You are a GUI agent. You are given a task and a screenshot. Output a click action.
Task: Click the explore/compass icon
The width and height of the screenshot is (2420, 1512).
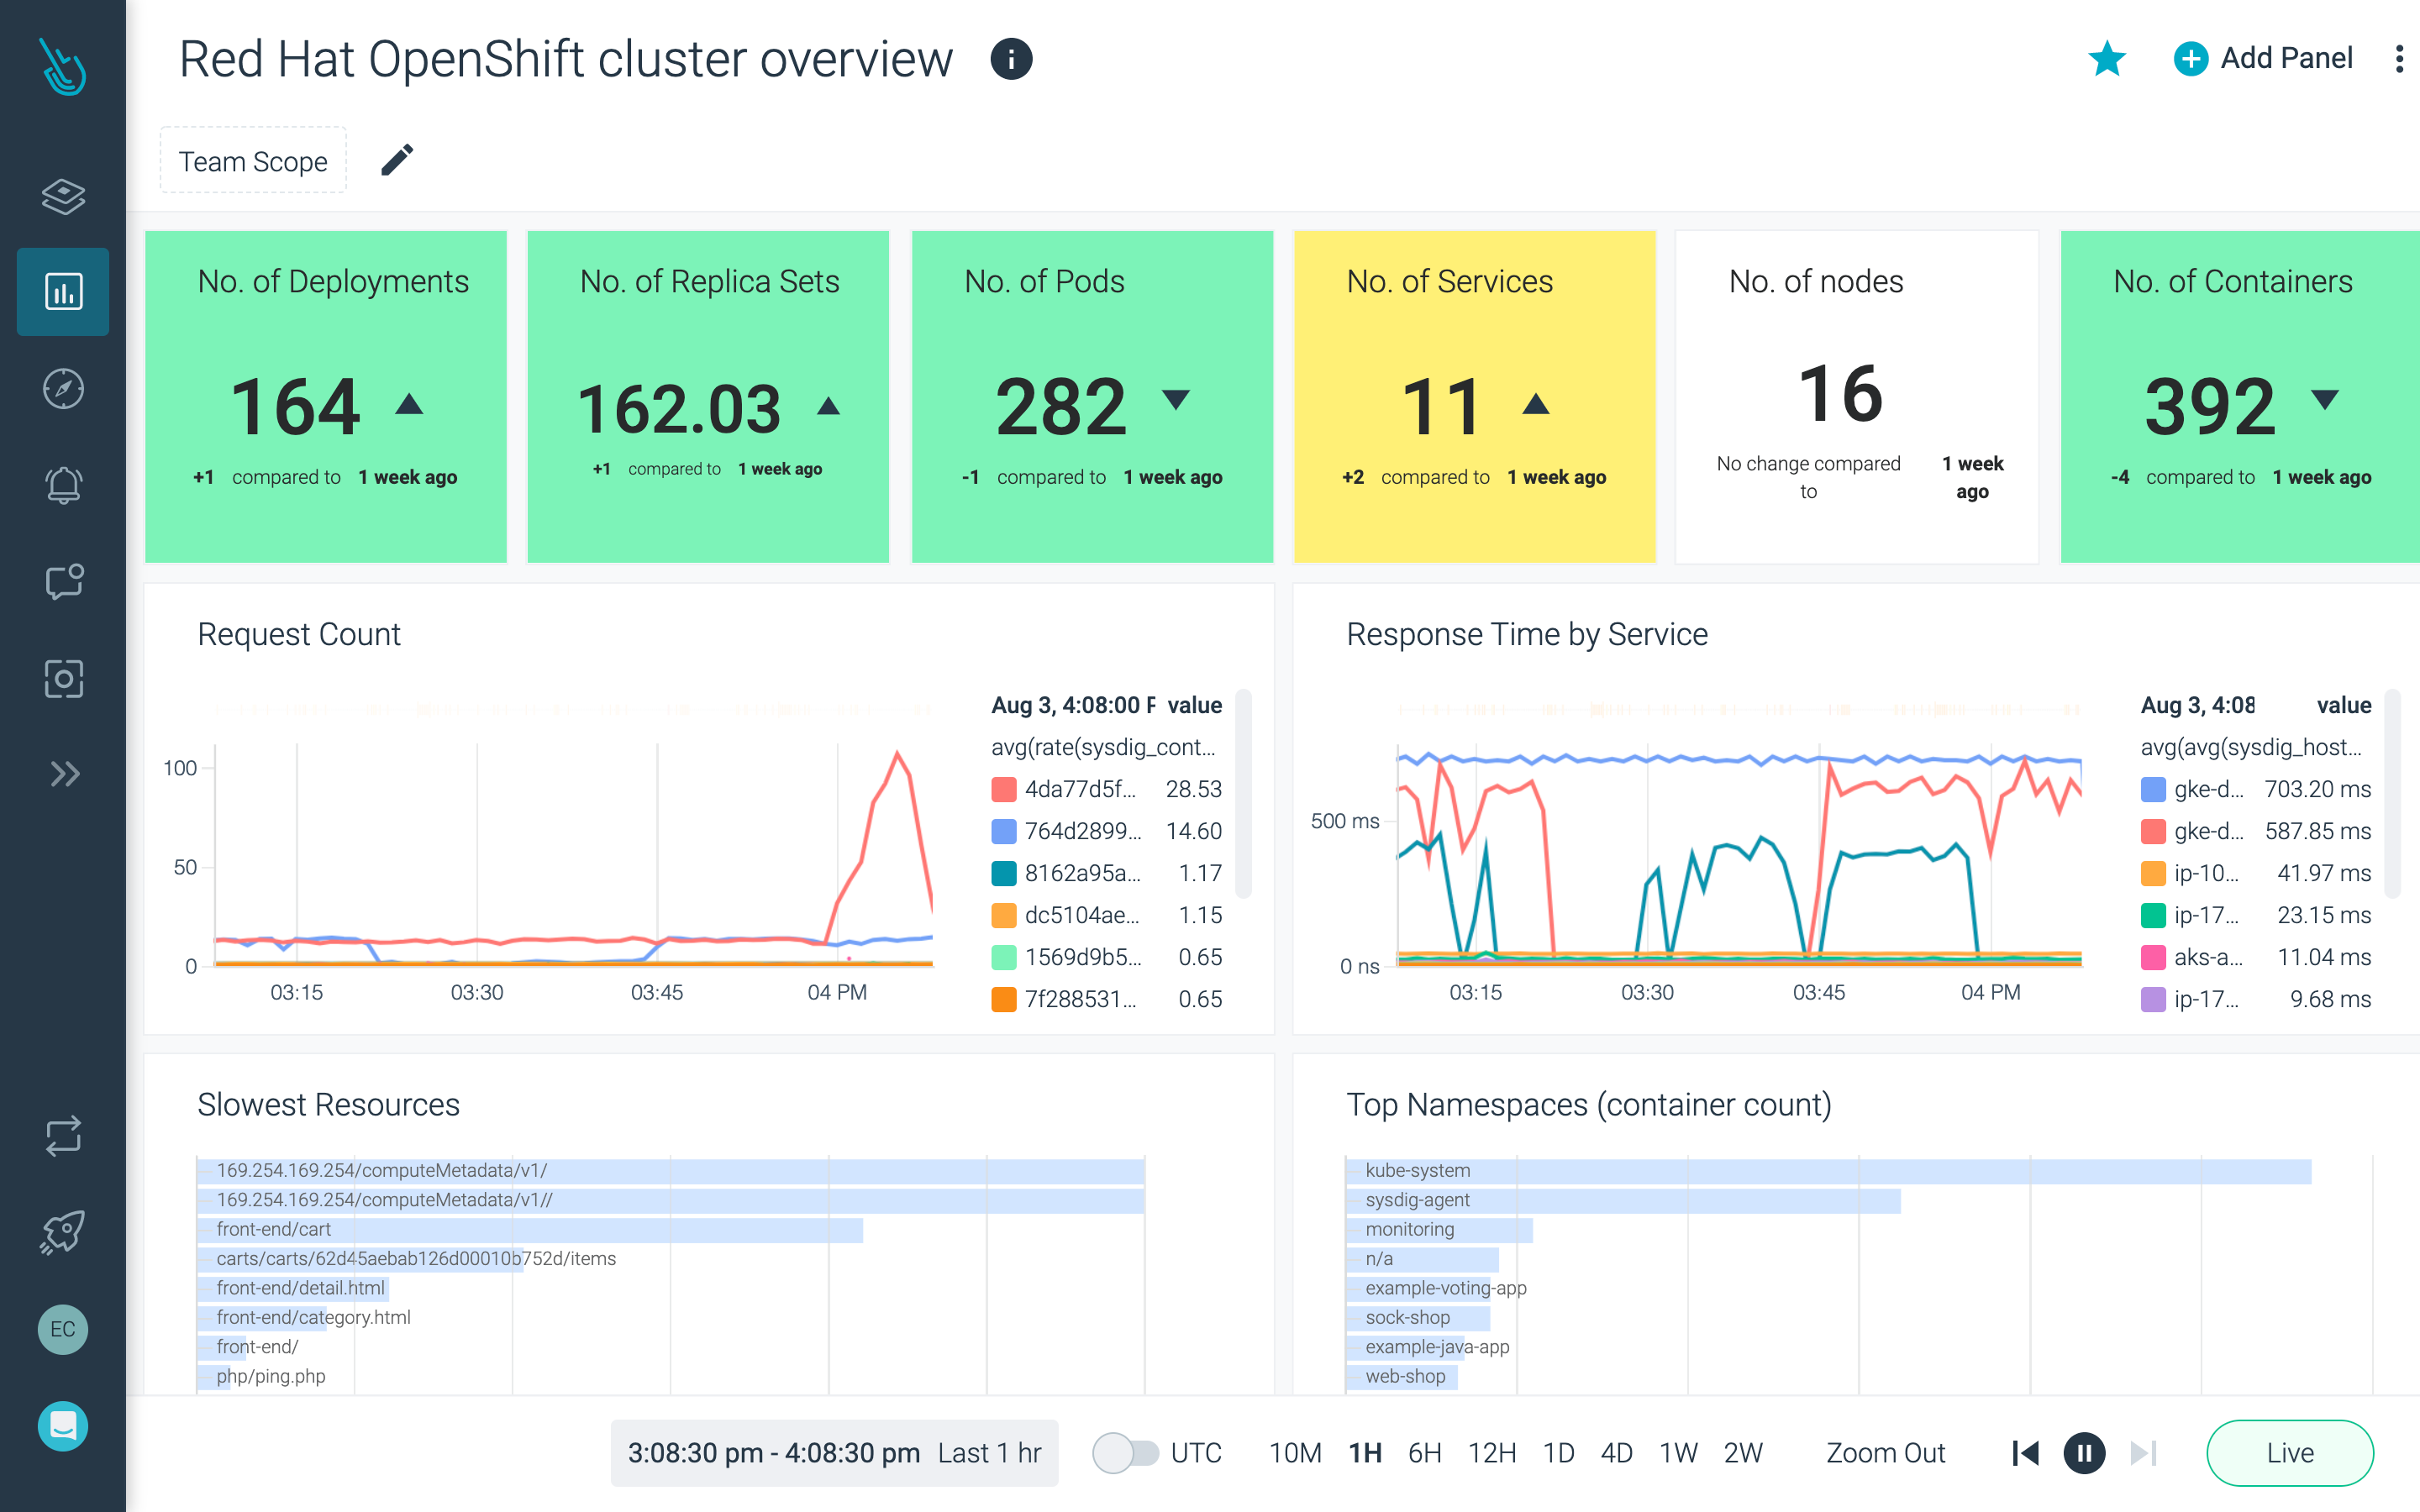click(66, 388)
